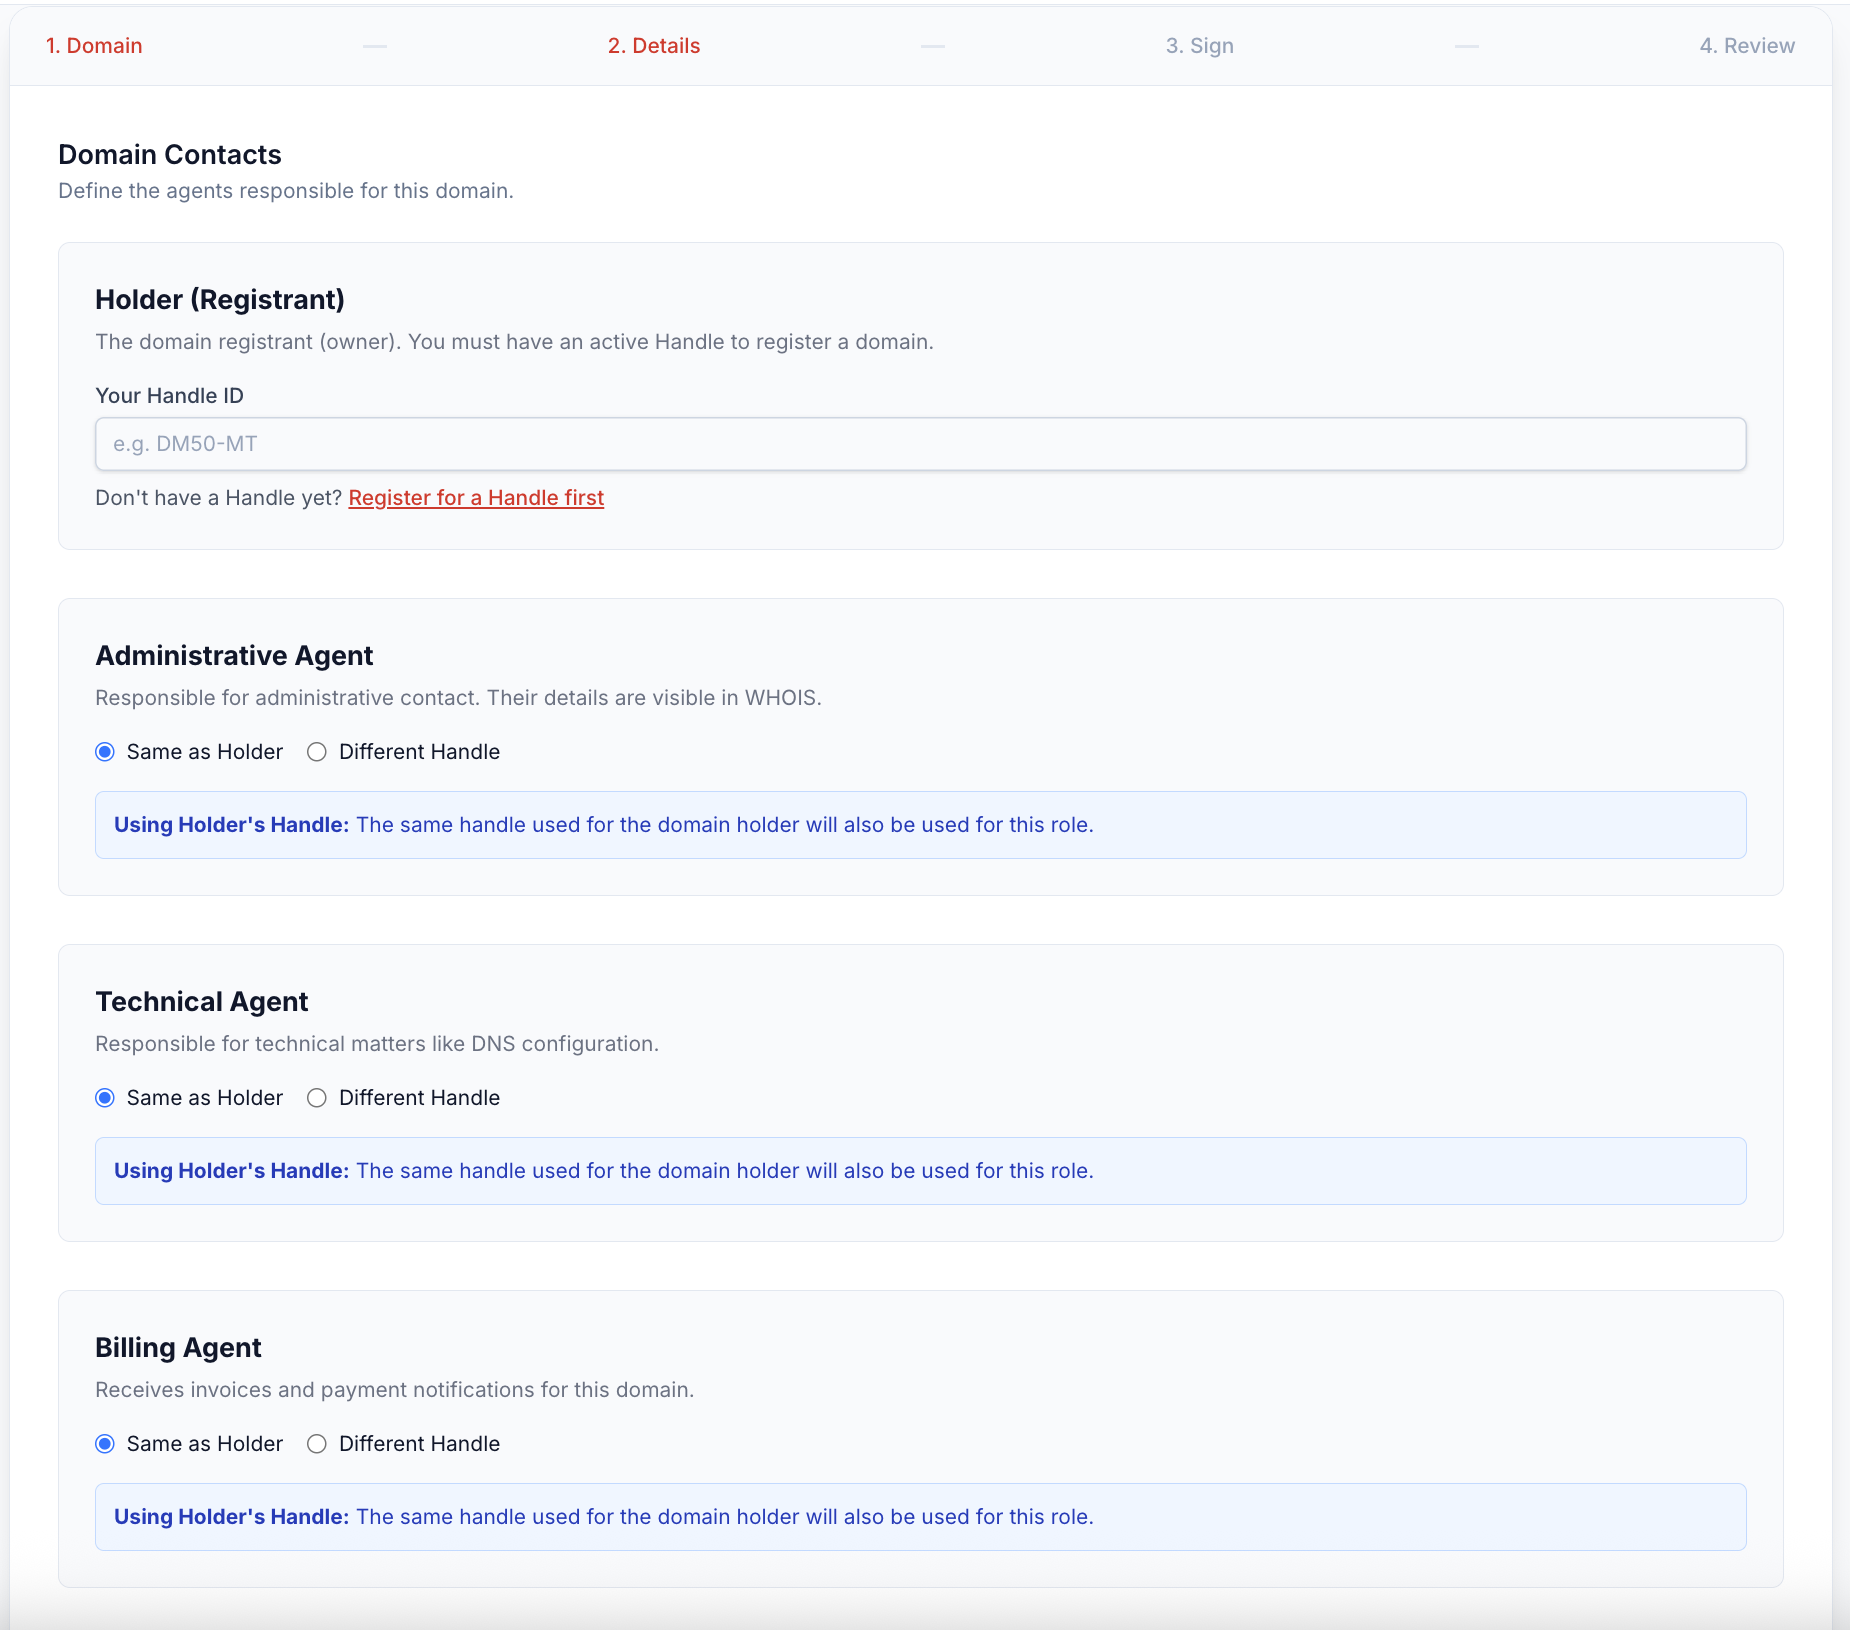The height and width of the screenshot is (1630, 1850).
Task: Click the Holder (Registrant) section title
Action: [220, 300]
